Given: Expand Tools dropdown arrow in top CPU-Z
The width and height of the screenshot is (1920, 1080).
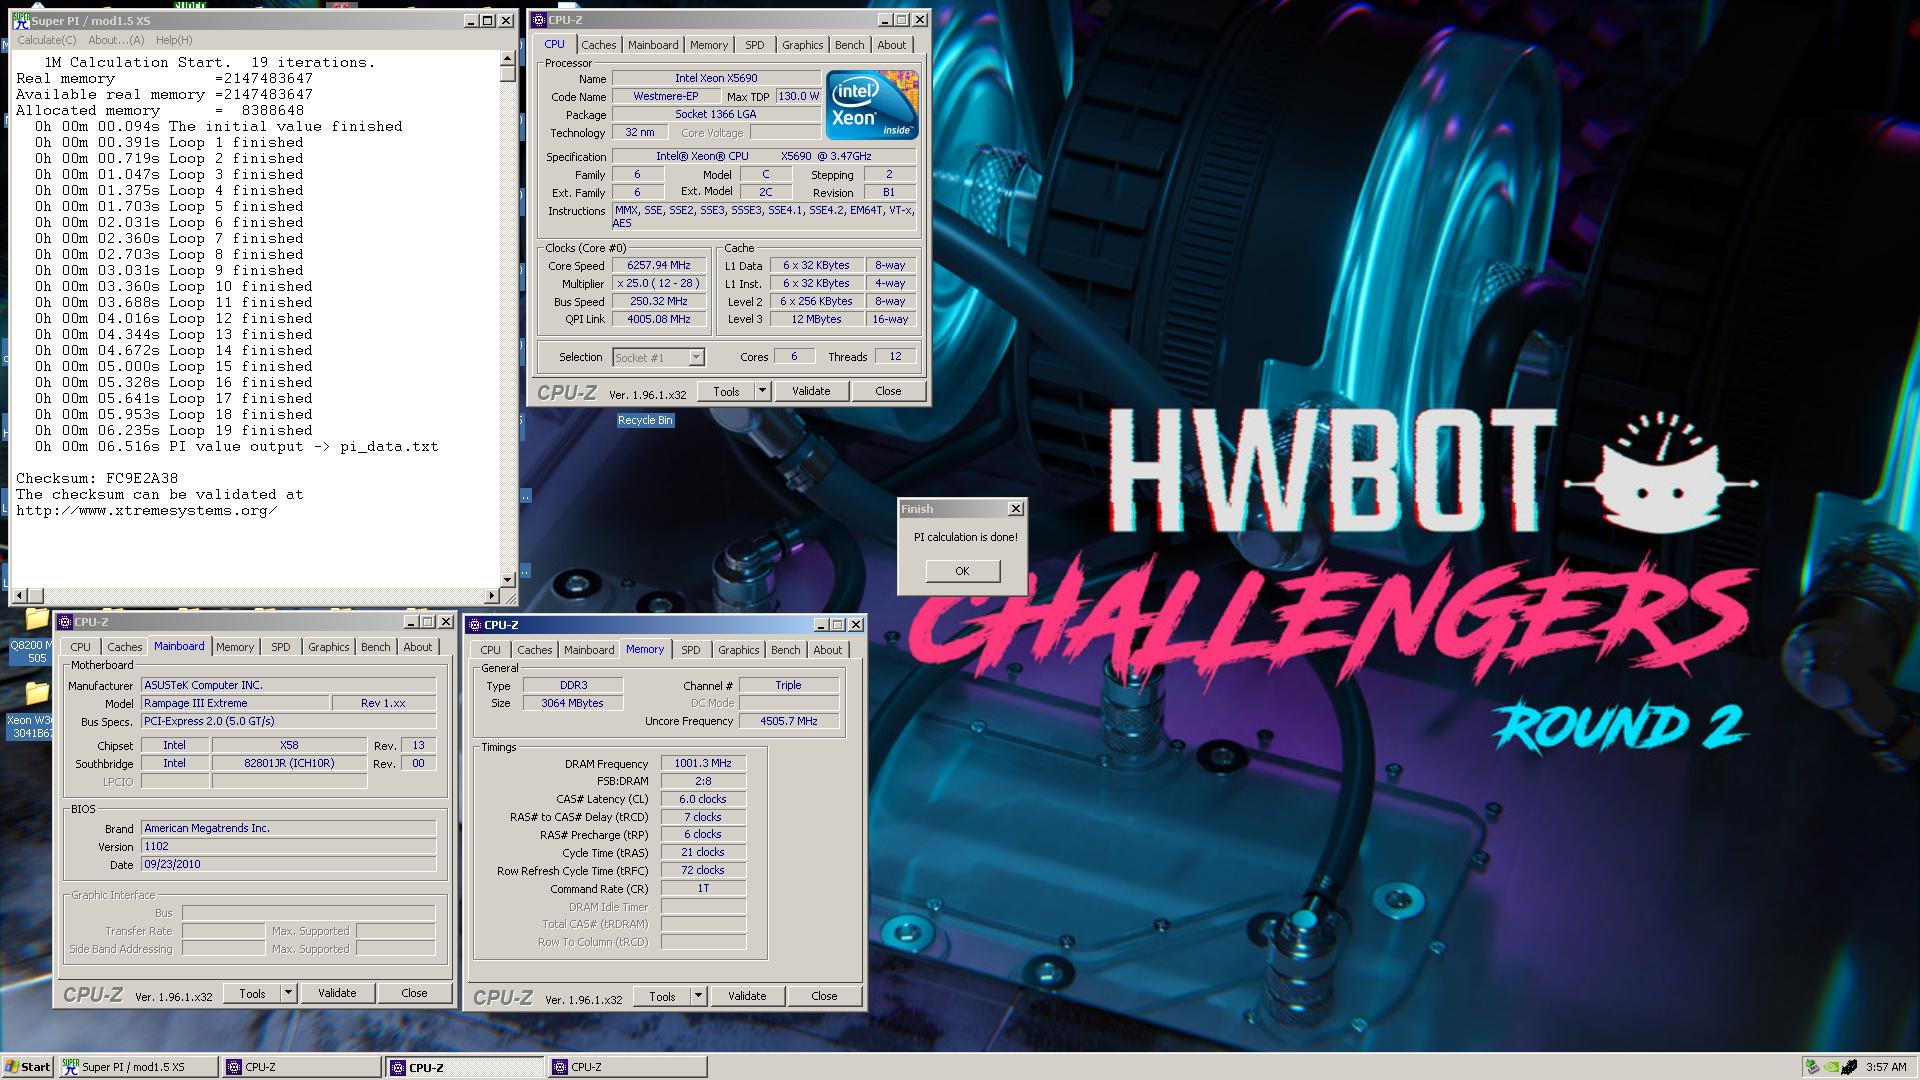Looking at the screenshot, I should (763, 391).
